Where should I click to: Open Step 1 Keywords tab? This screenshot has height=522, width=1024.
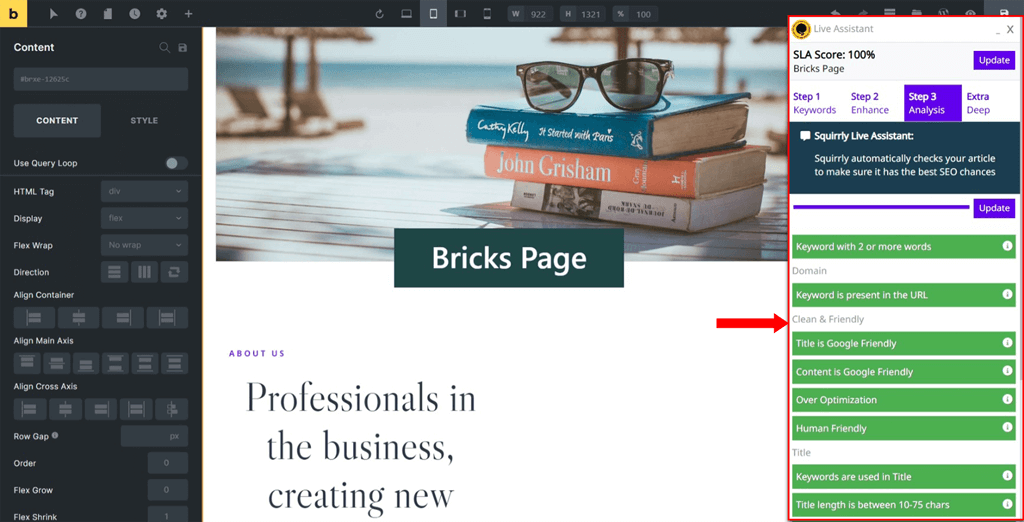click(814, 103)
